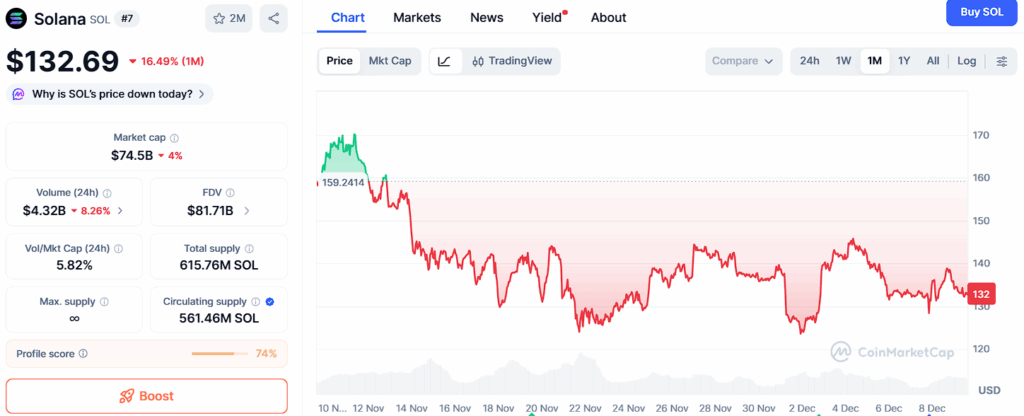Switch to line chart view icon

click(x=444, y=61)
